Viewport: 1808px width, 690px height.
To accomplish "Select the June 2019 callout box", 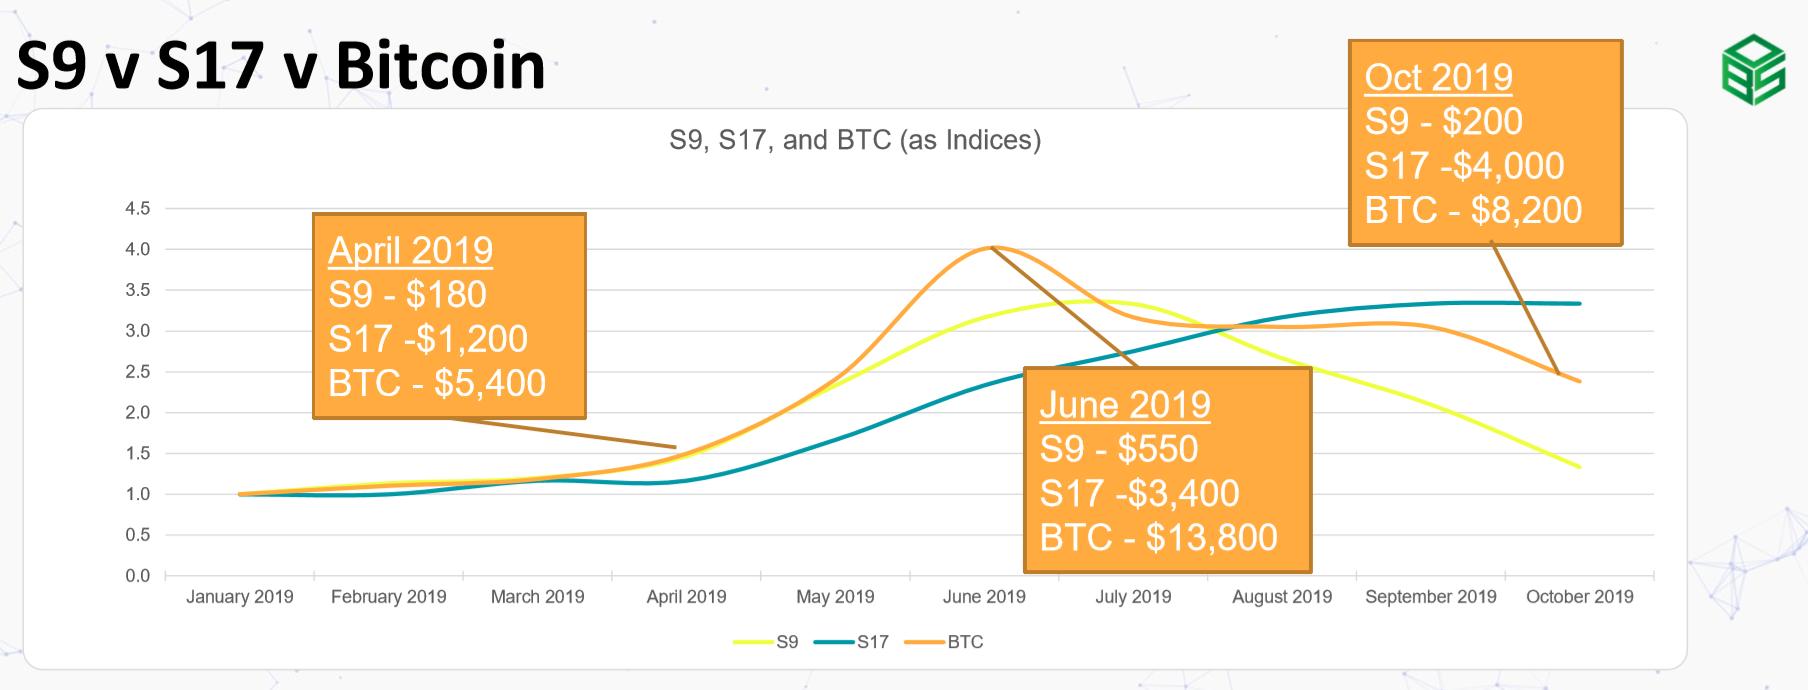I will [x=1167, y=469].
